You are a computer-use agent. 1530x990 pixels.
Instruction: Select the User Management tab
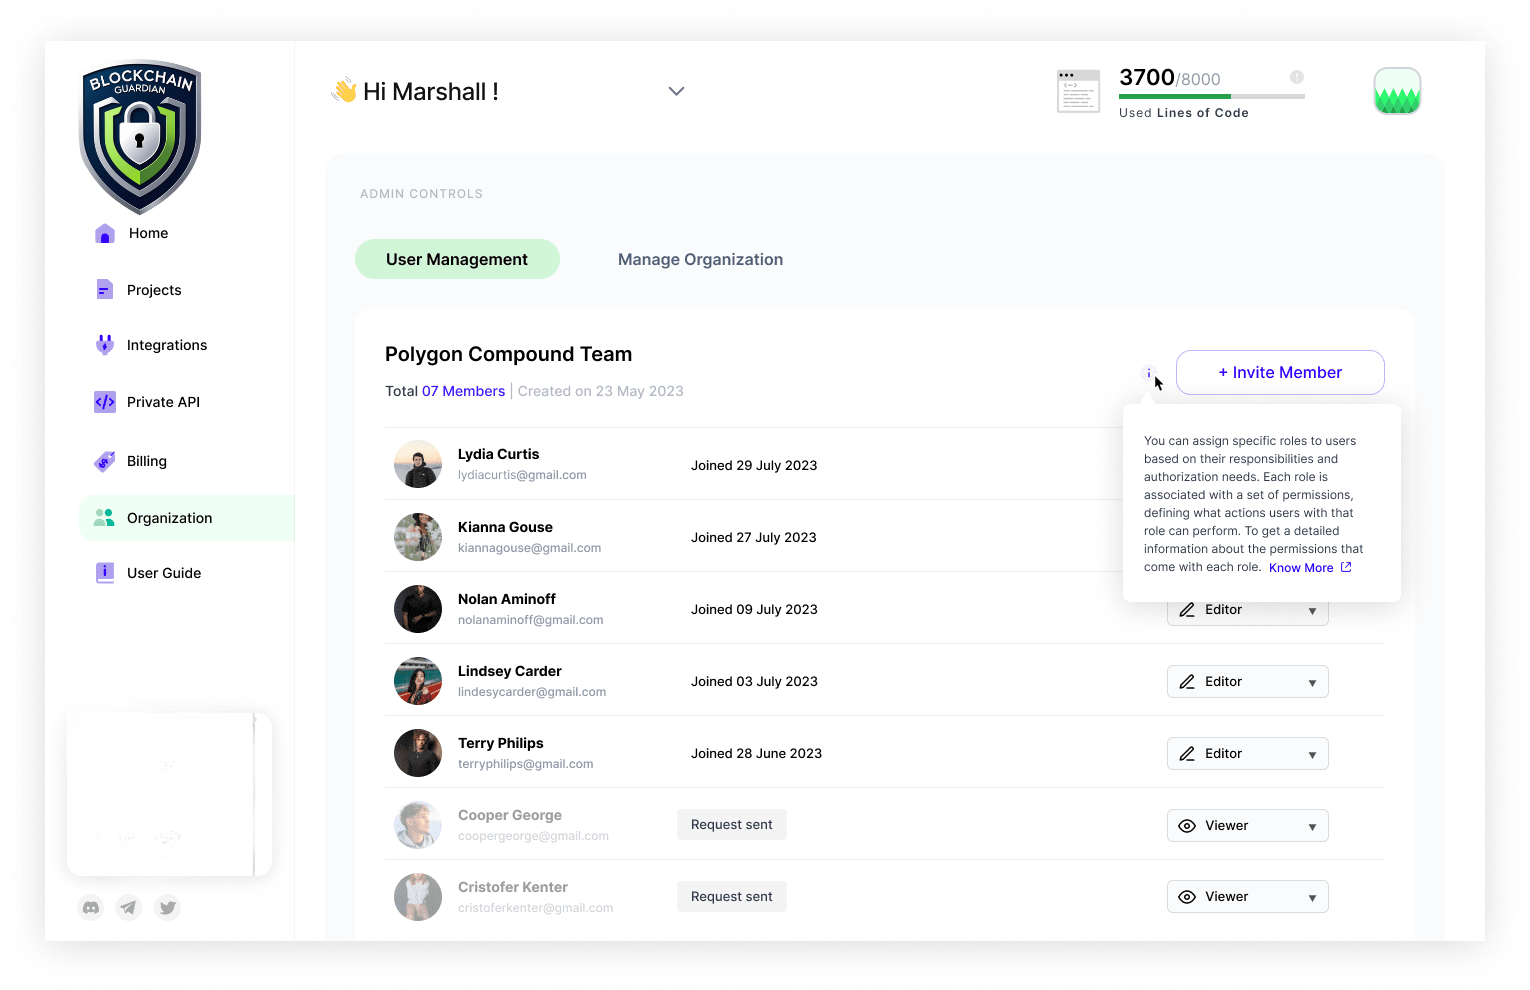coord(457,259)
